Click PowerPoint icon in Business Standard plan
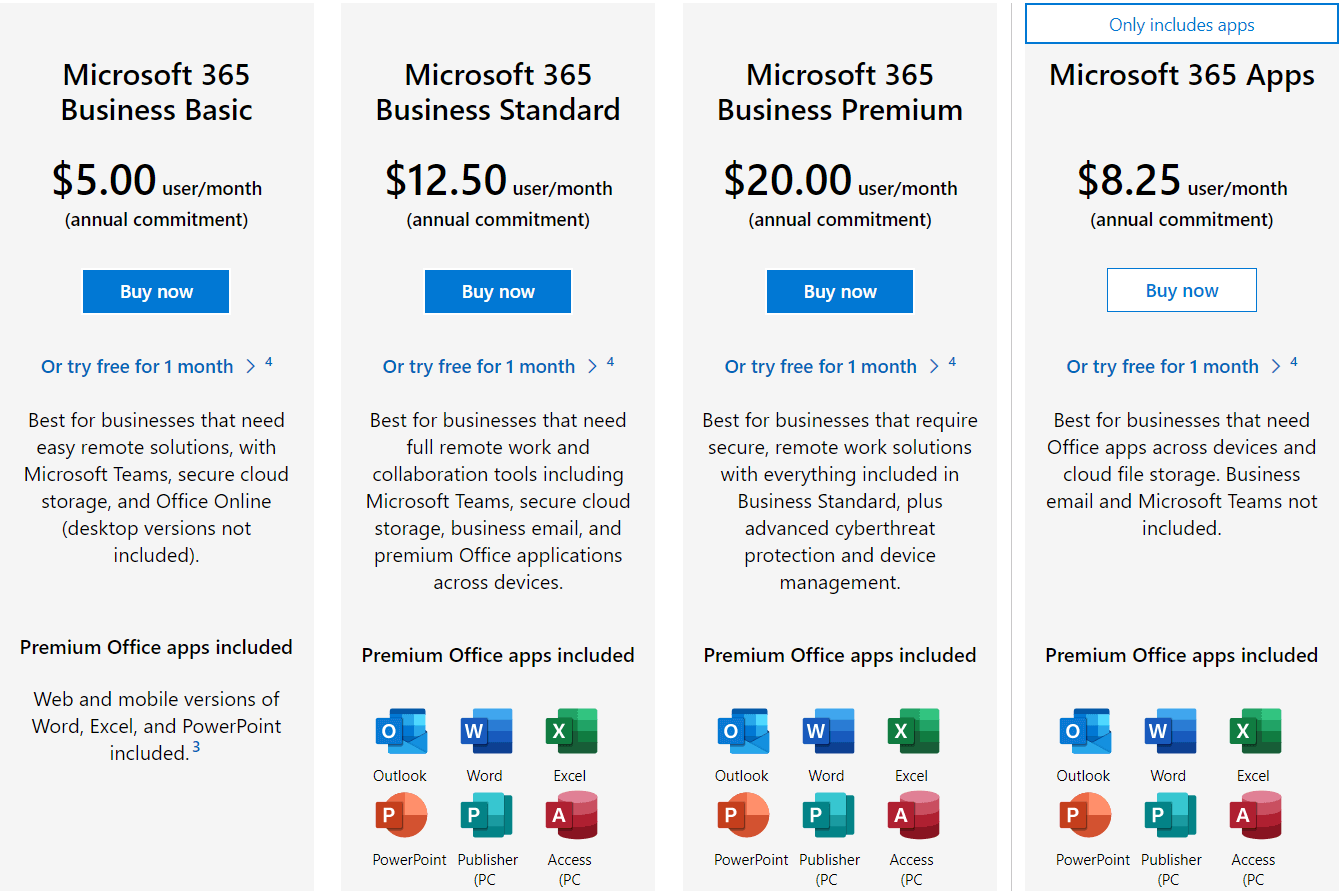1340x891 pixels. pos(400,815)
